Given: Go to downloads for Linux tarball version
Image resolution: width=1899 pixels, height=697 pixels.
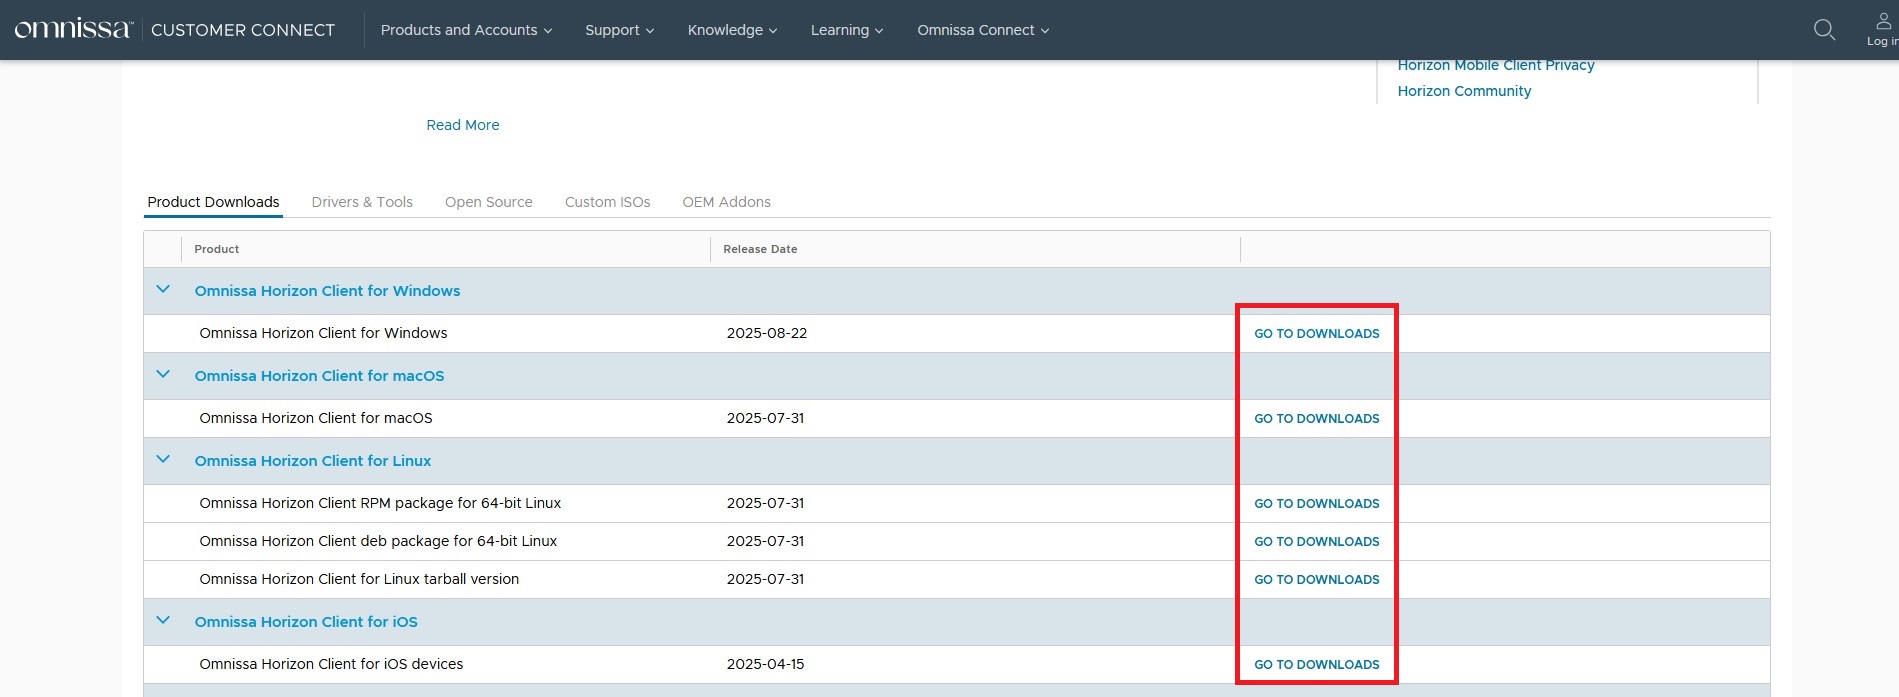Looking at the screenshot, I should 1316,580.
